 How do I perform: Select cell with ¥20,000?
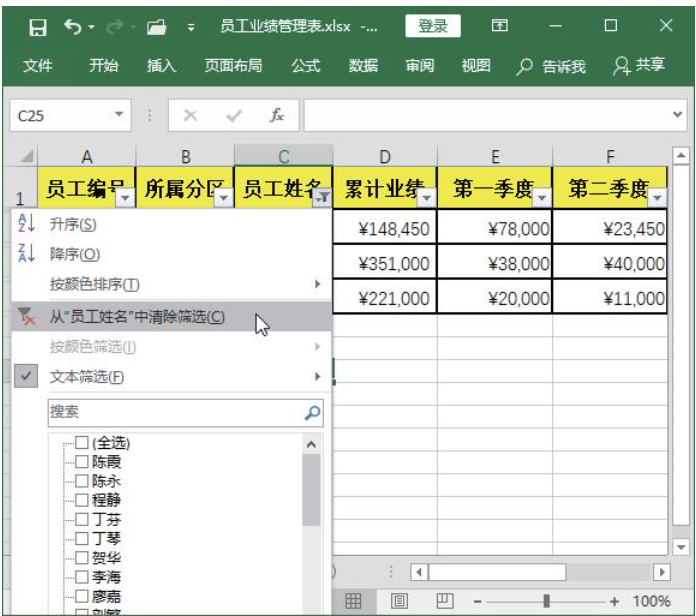[x=494, y=297]
